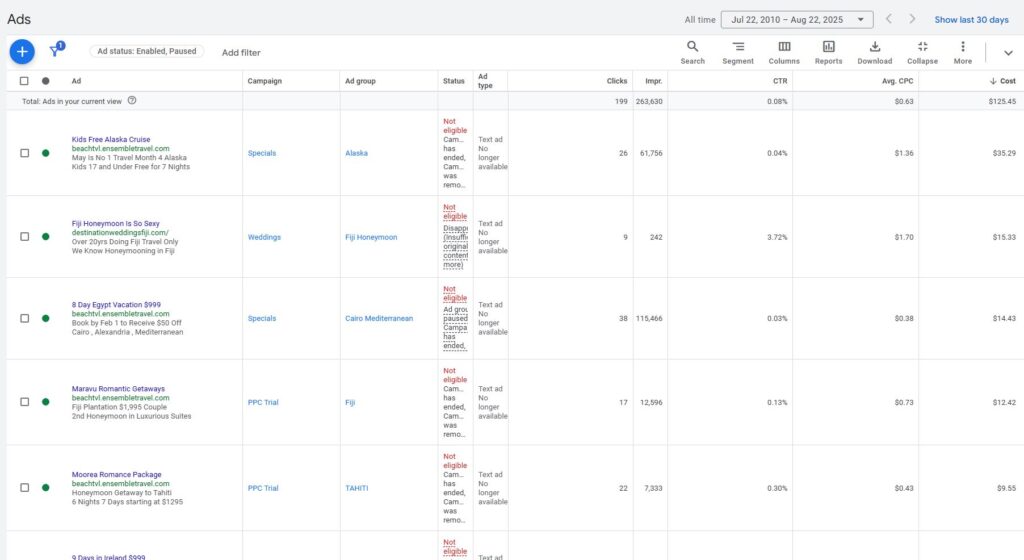The image size is (1024, 560).
Task: Click Add filter
Action: coord(241,52)
